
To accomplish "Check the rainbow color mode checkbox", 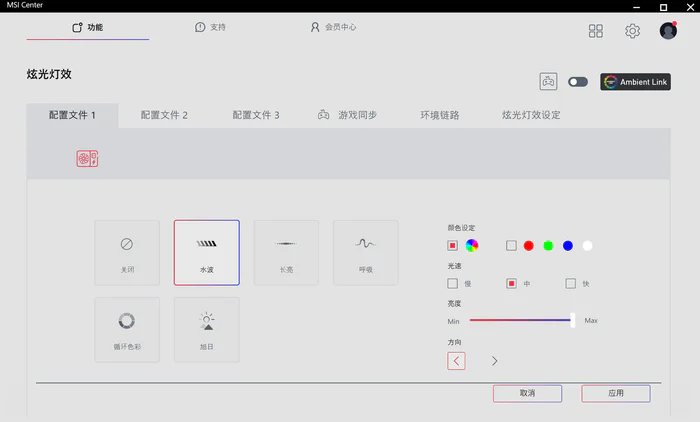I will click(x=452, y=246).
